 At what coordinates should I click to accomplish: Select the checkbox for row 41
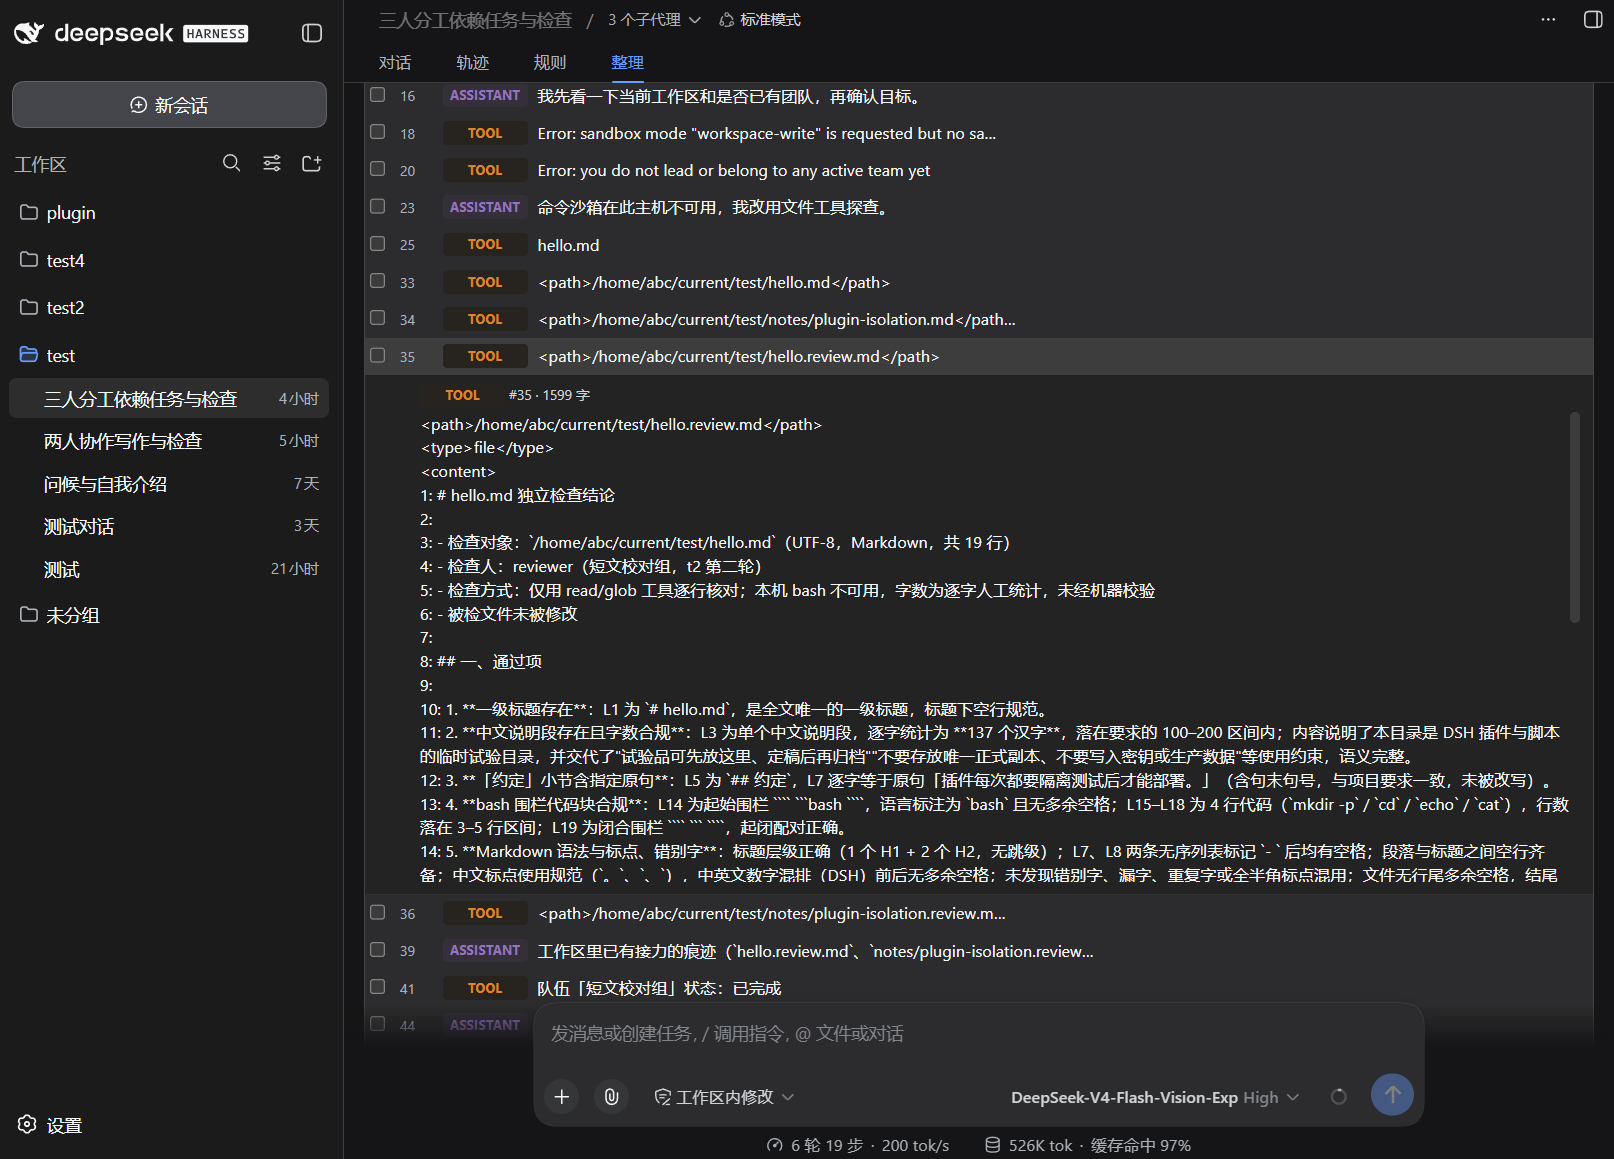point(378,987)
